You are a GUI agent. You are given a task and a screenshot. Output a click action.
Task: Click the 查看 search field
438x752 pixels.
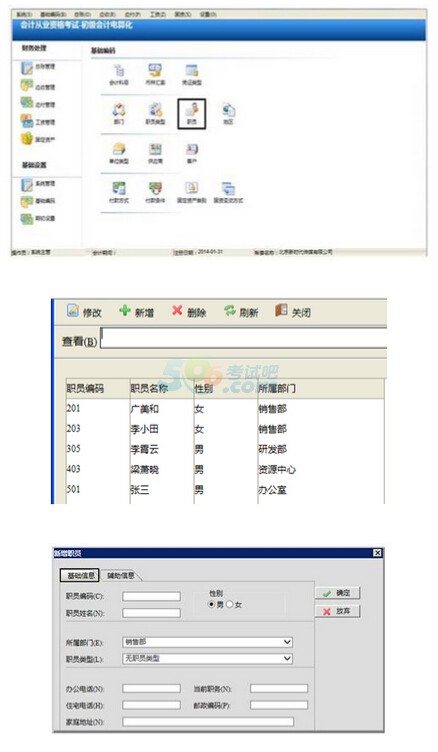244,338
